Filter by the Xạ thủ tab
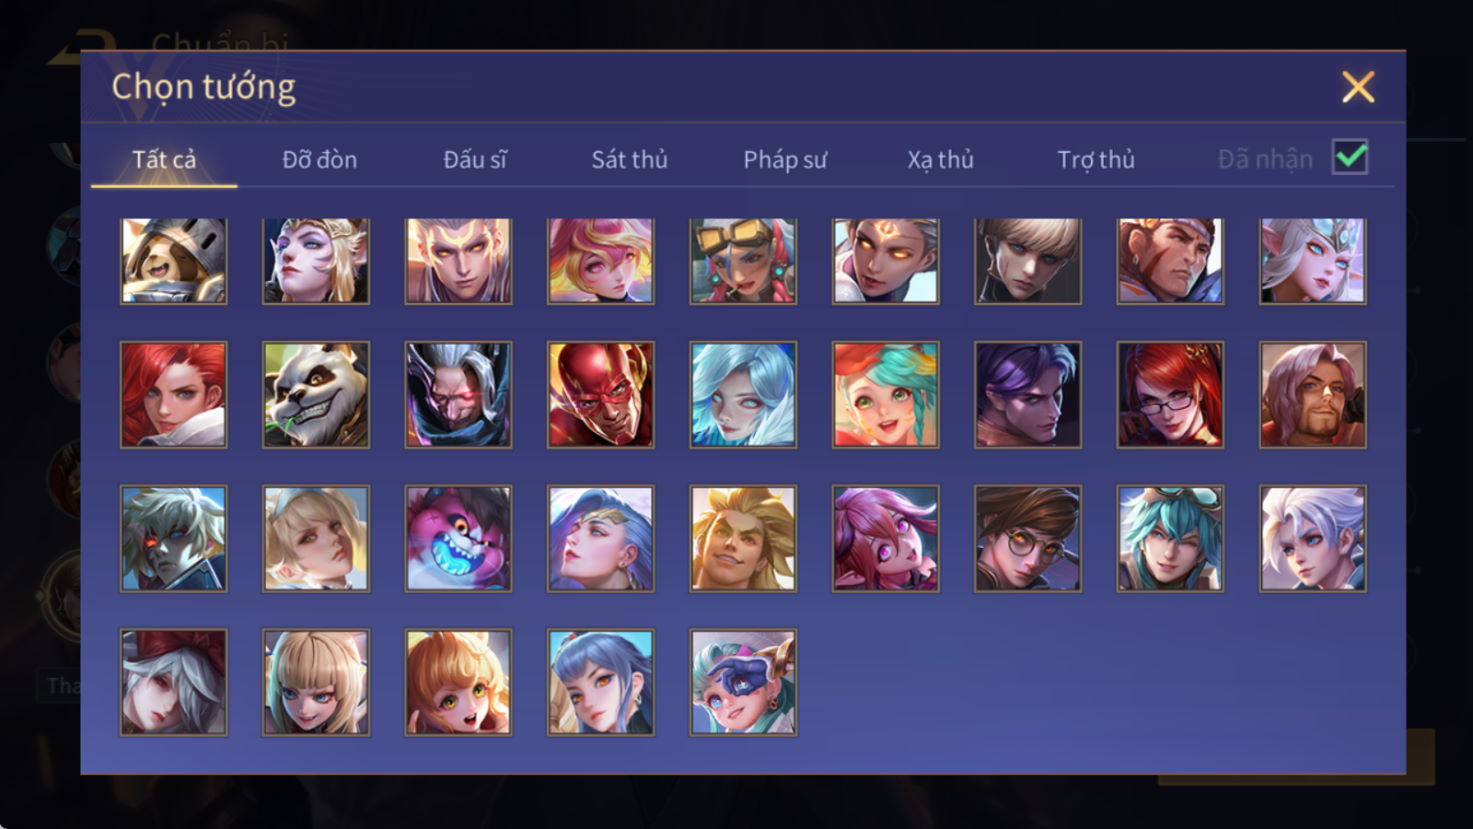 (940, 159)
